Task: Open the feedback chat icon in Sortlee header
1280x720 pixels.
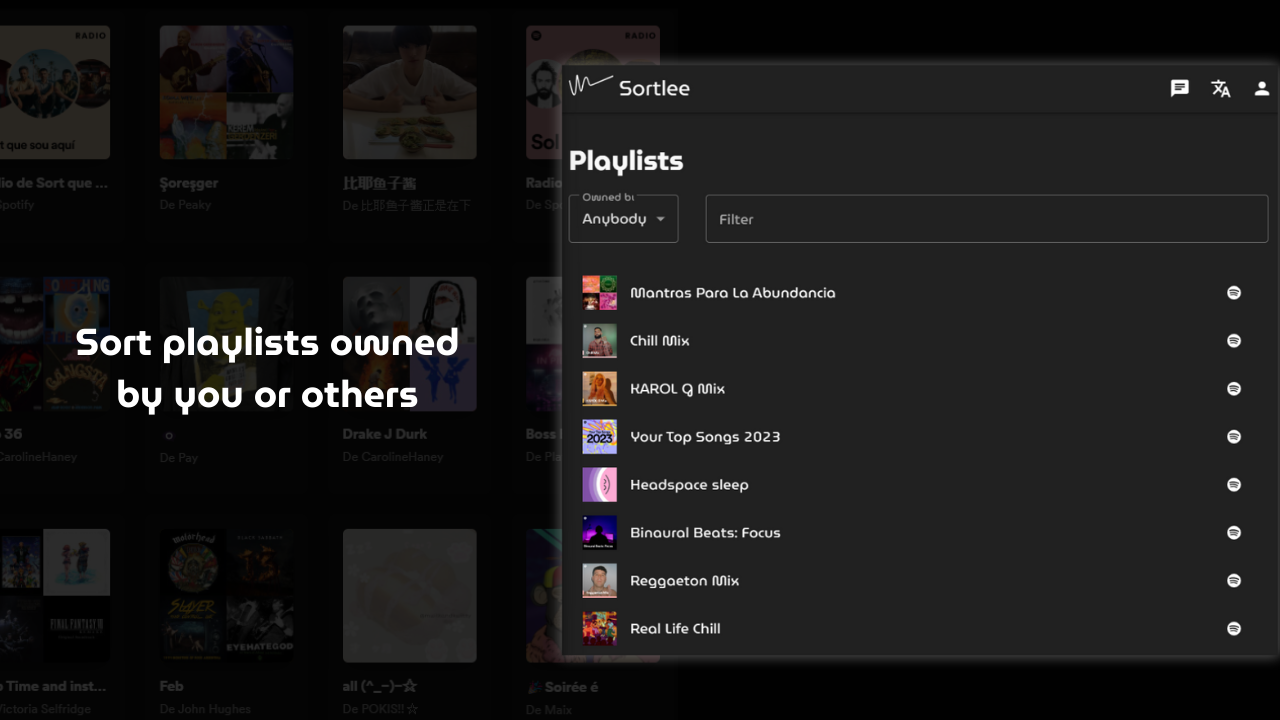Action: click(x=1180, y=88)
